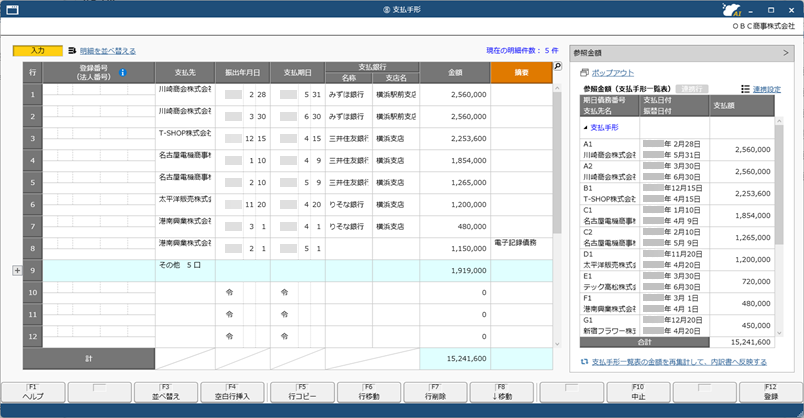Screen dimensions: 804x418
Task: Select row number 12 header
Action: coord(33,336)
